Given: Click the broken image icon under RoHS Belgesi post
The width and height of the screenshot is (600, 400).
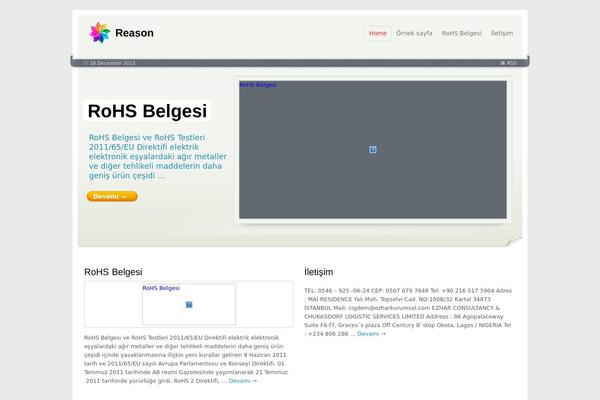Looking at the screenshot, I should click(x=189, y=305).
